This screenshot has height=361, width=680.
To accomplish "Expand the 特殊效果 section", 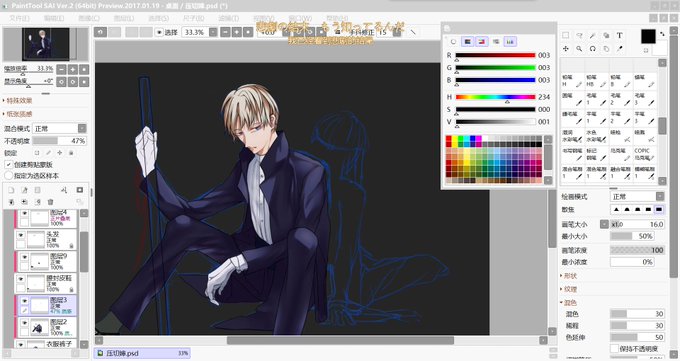I will (x=18, y=101).
